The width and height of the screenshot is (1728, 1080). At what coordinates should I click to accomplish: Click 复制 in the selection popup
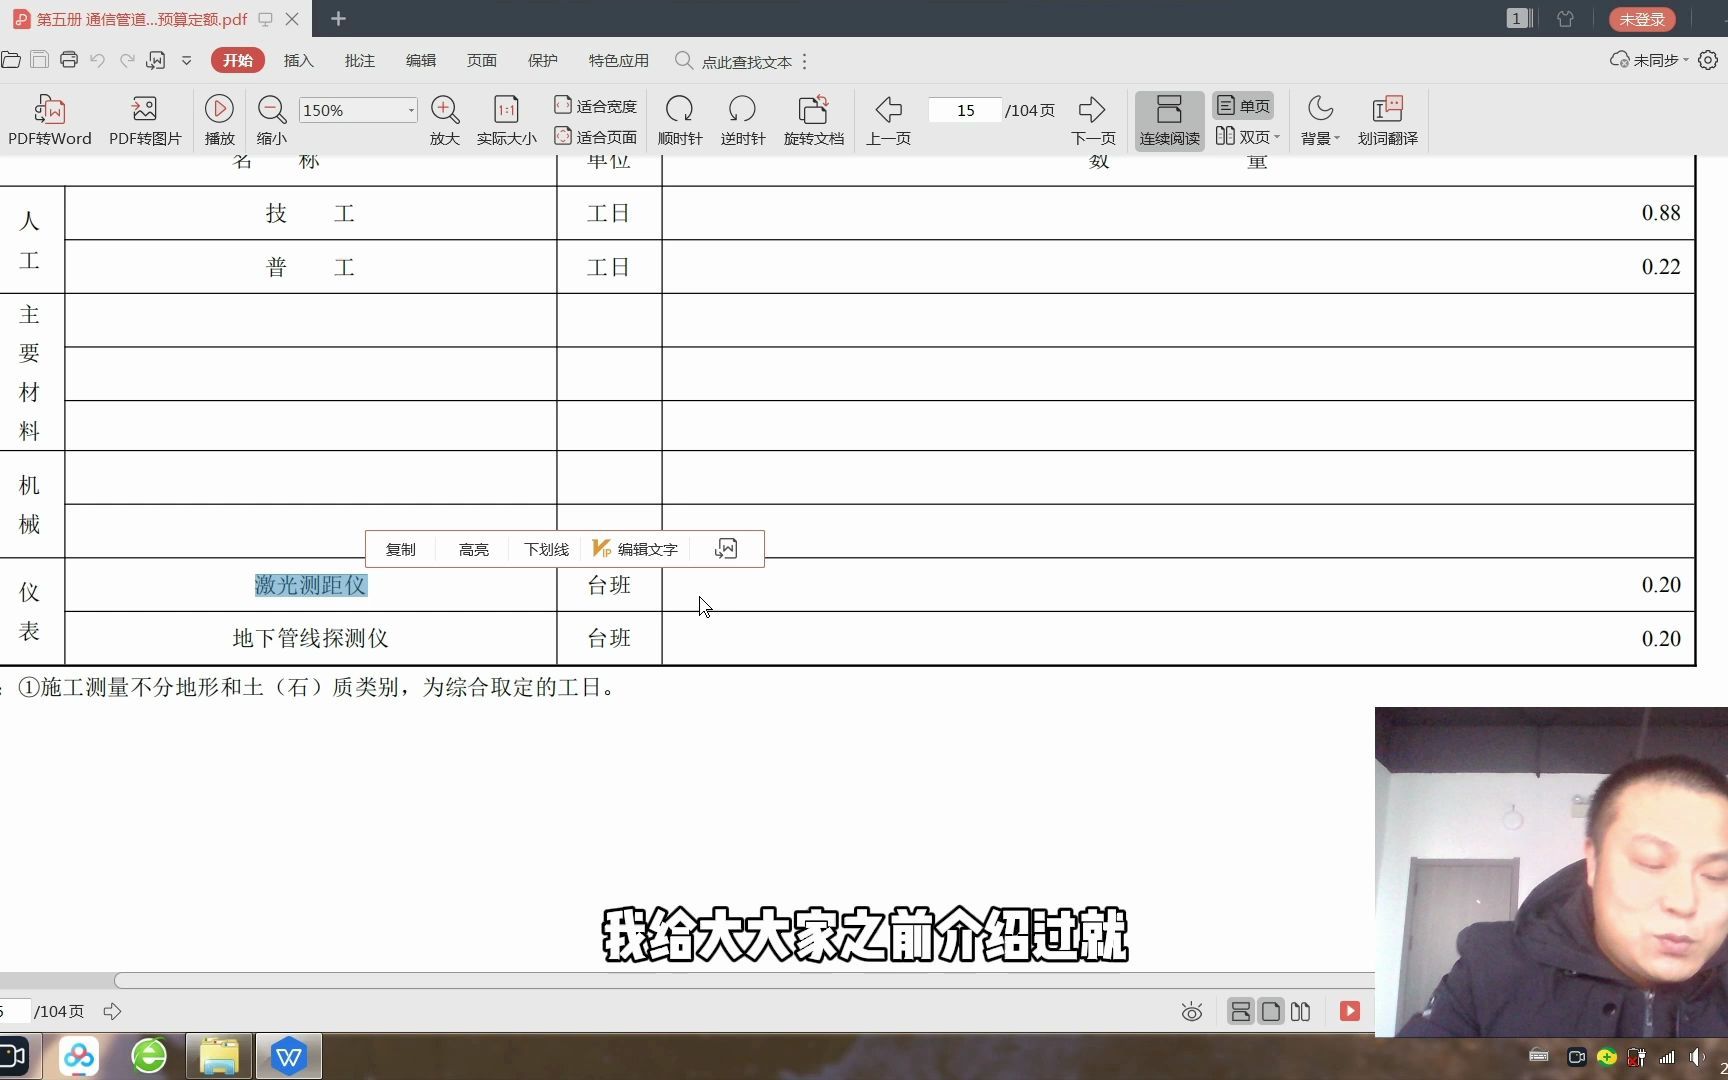401,549
